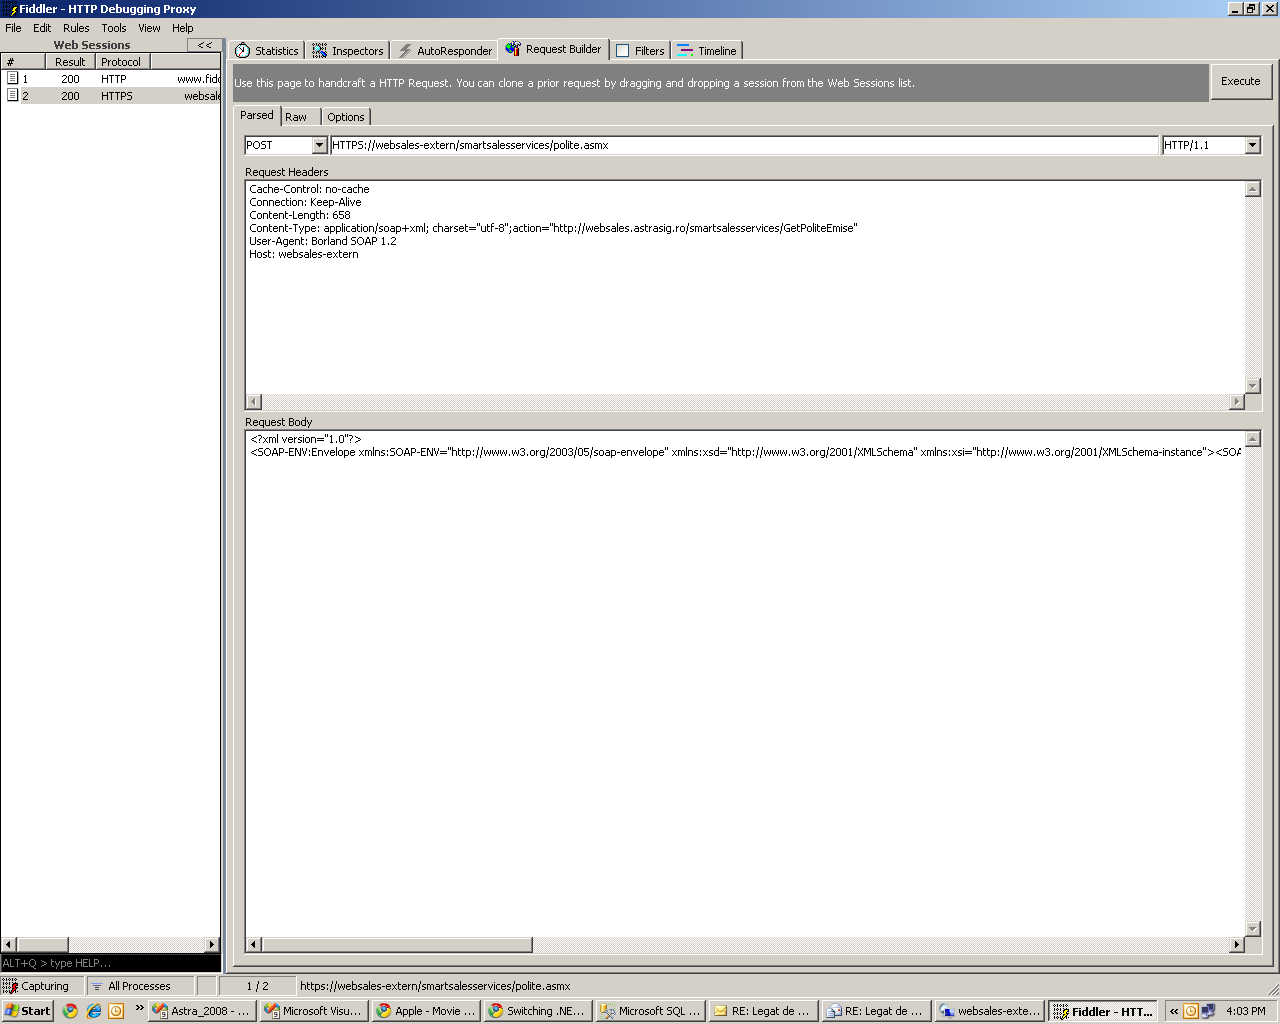The image size is (1280, 1024).
Task: Open the HTTP method POST dropdown
Action: click(x=319, y=145)
